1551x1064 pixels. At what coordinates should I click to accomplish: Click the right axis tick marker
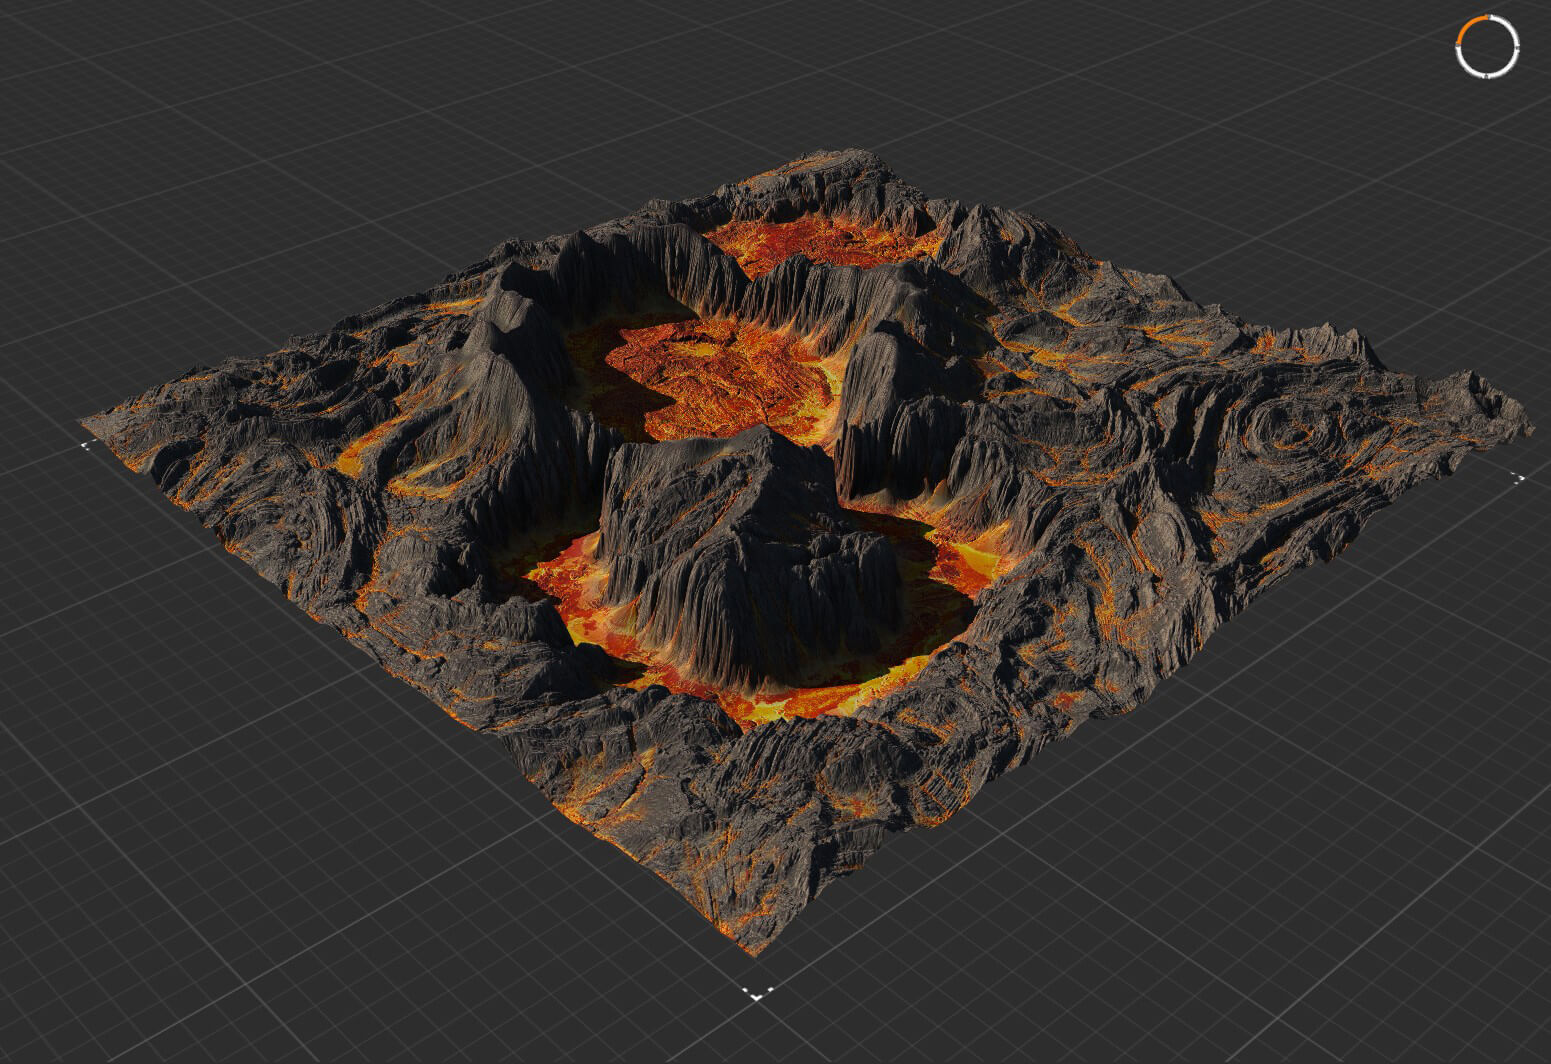[1521, 478]
